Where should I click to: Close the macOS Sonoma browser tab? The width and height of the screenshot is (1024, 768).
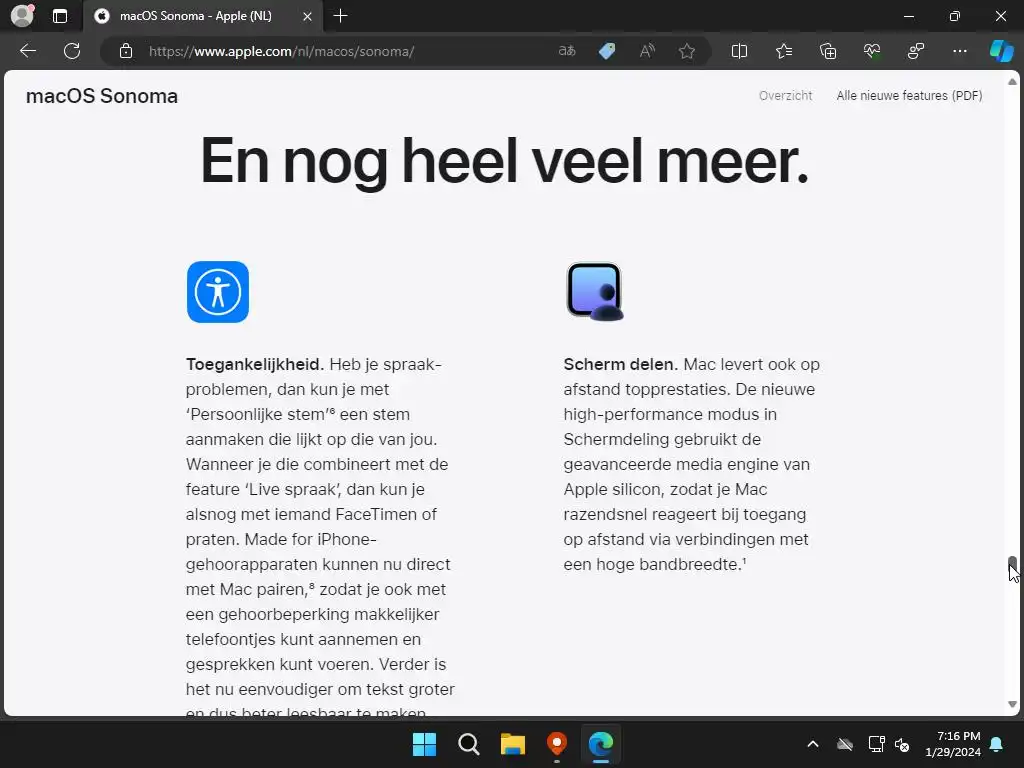tap(307, 16)
